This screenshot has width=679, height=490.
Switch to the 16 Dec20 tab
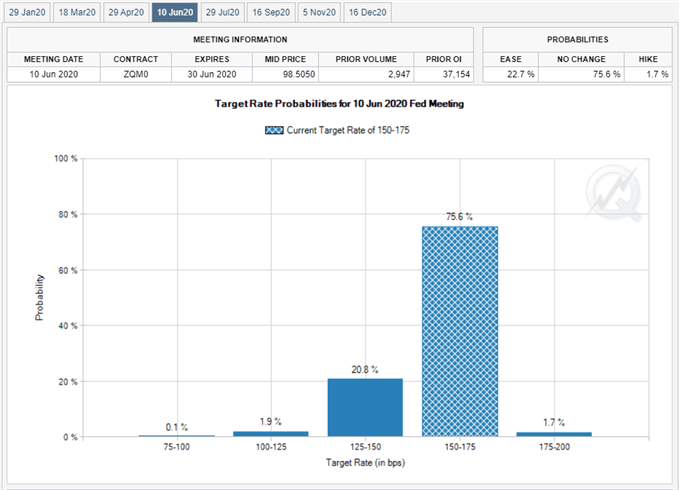[368, 12]
